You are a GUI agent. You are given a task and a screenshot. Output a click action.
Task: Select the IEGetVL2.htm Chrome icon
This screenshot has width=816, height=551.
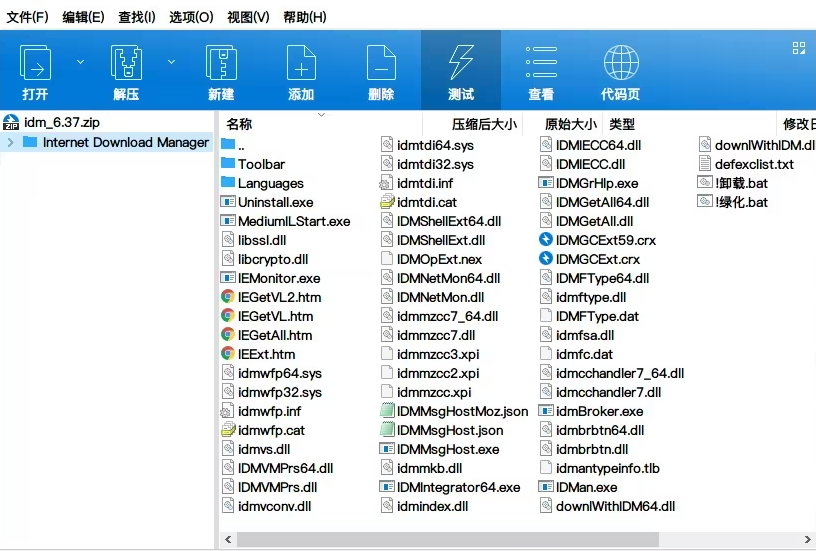click(228, 297)
